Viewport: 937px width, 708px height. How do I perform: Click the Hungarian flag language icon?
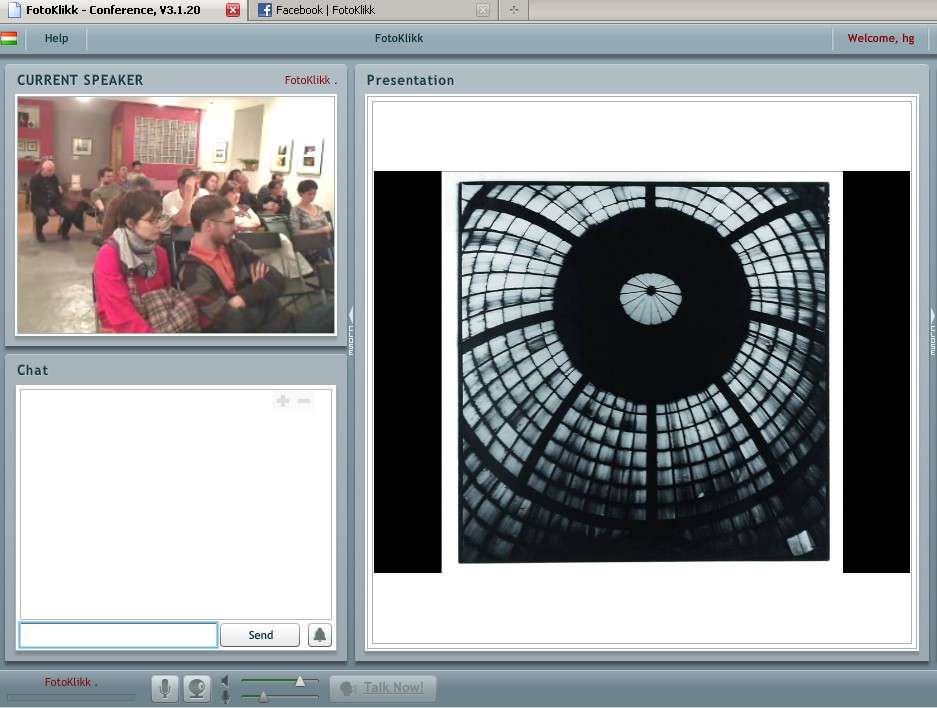click(x=8, y=39)
